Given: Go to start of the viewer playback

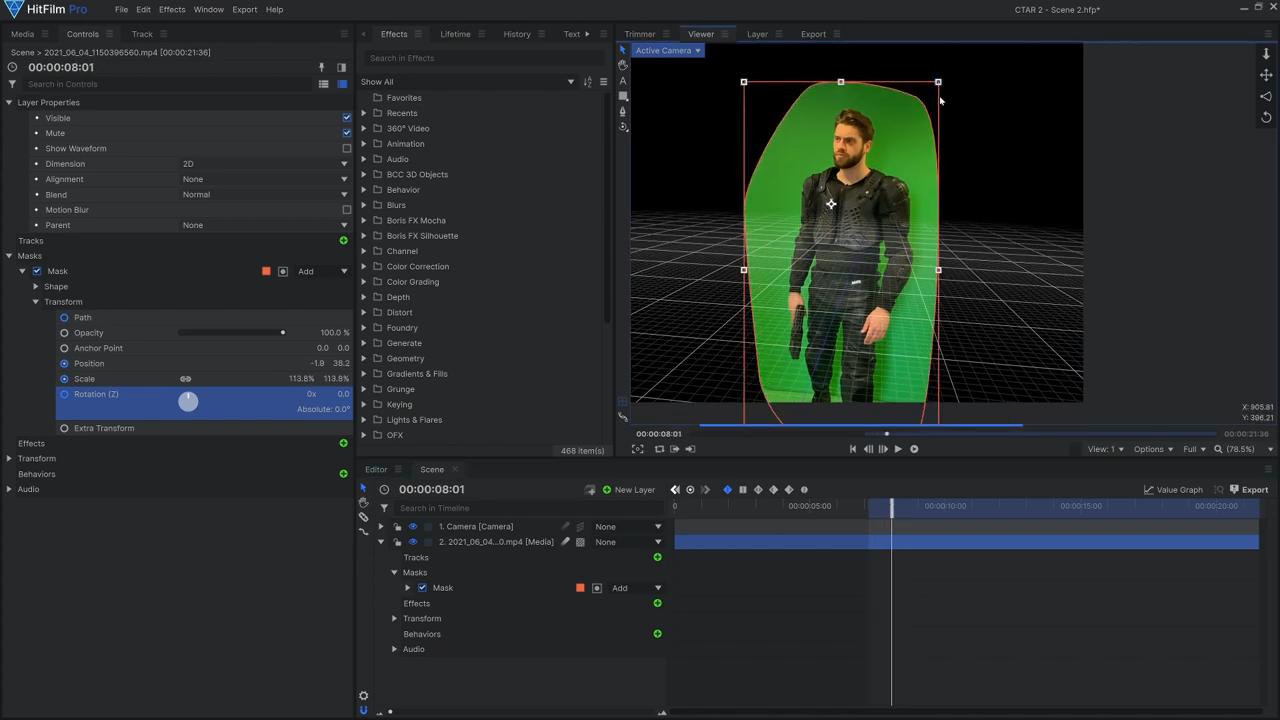Looking at the screenshot, I should coord(853,449).
